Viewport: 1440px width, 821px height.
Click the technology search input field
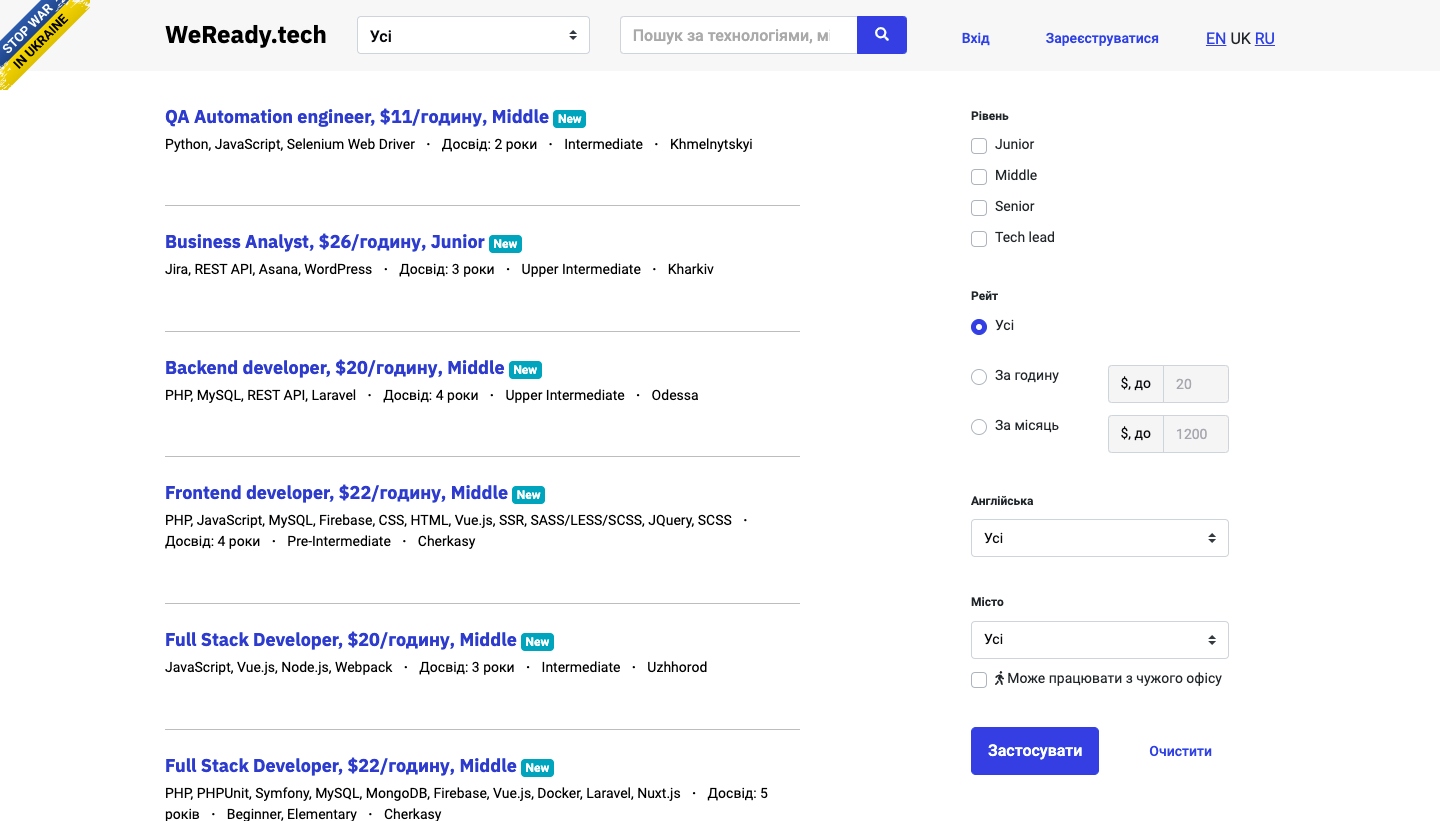pos(739,35)
